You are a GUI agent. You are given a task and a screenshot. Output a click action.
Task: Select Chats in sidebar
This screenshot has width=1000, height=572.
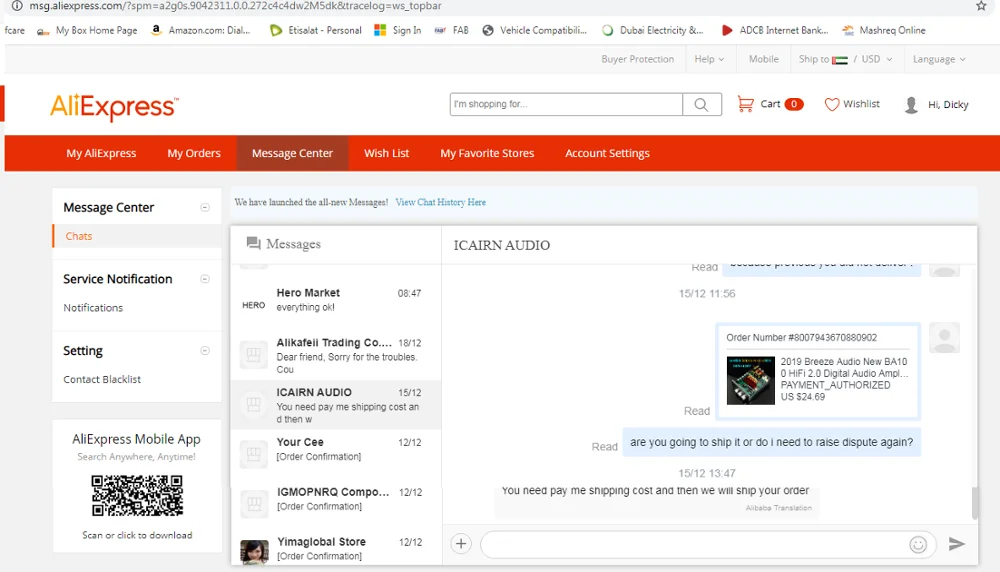tap(79, 236)
